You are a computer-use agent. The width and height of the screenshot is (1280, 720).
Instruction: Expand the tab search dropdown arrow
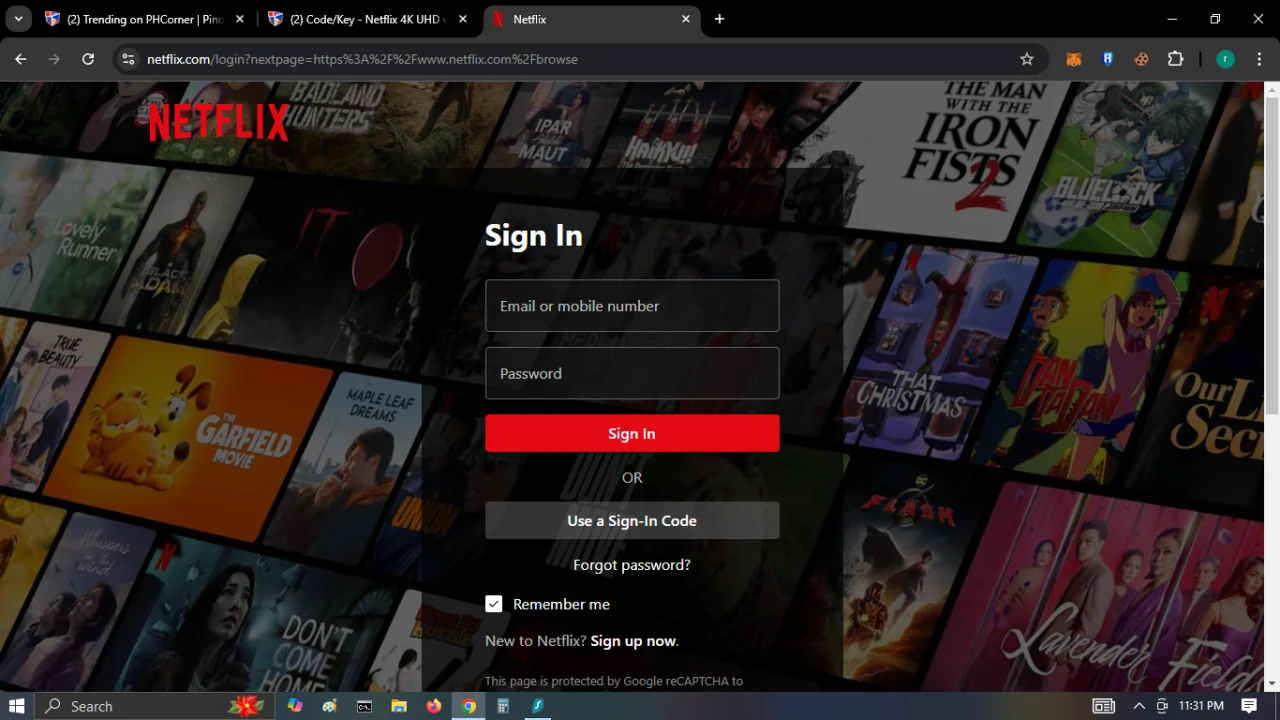(18, 19)
